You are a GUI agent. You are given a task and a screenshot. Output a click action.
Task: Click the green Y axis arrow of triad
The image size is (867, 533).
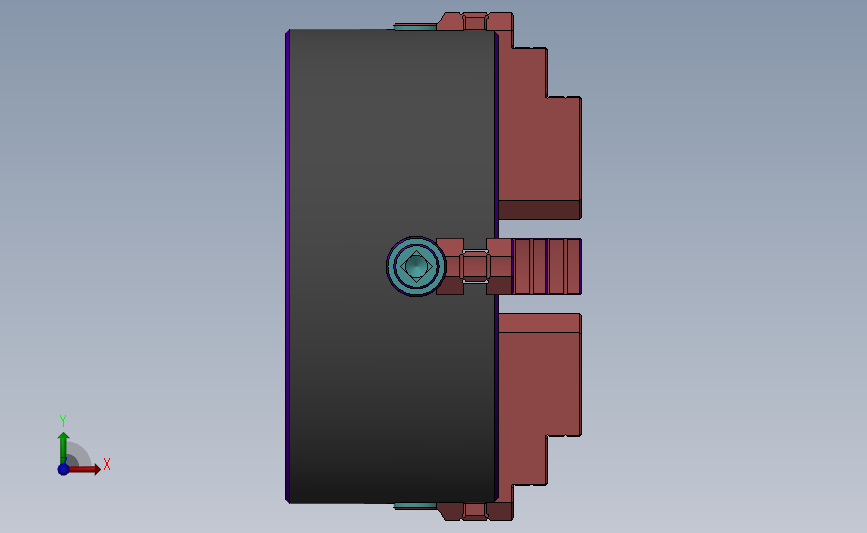(x=63, y=448)
